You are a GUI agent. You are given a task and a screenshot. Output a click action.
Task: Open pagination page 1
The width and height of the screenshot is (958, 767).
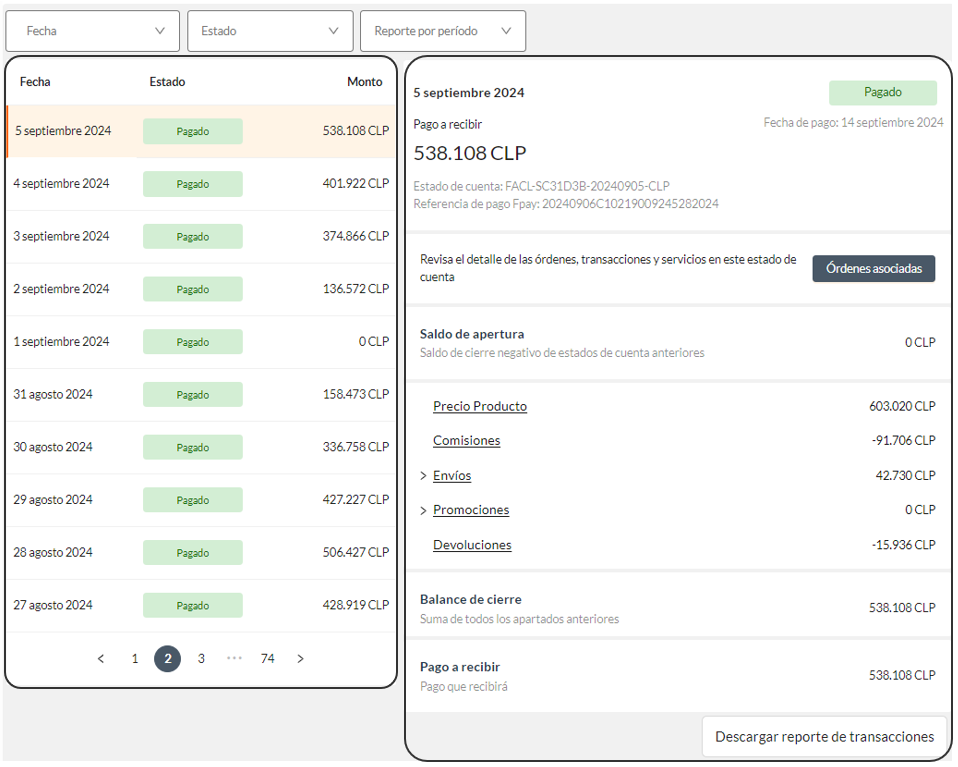pyautogui.click(x=135, y=659)
